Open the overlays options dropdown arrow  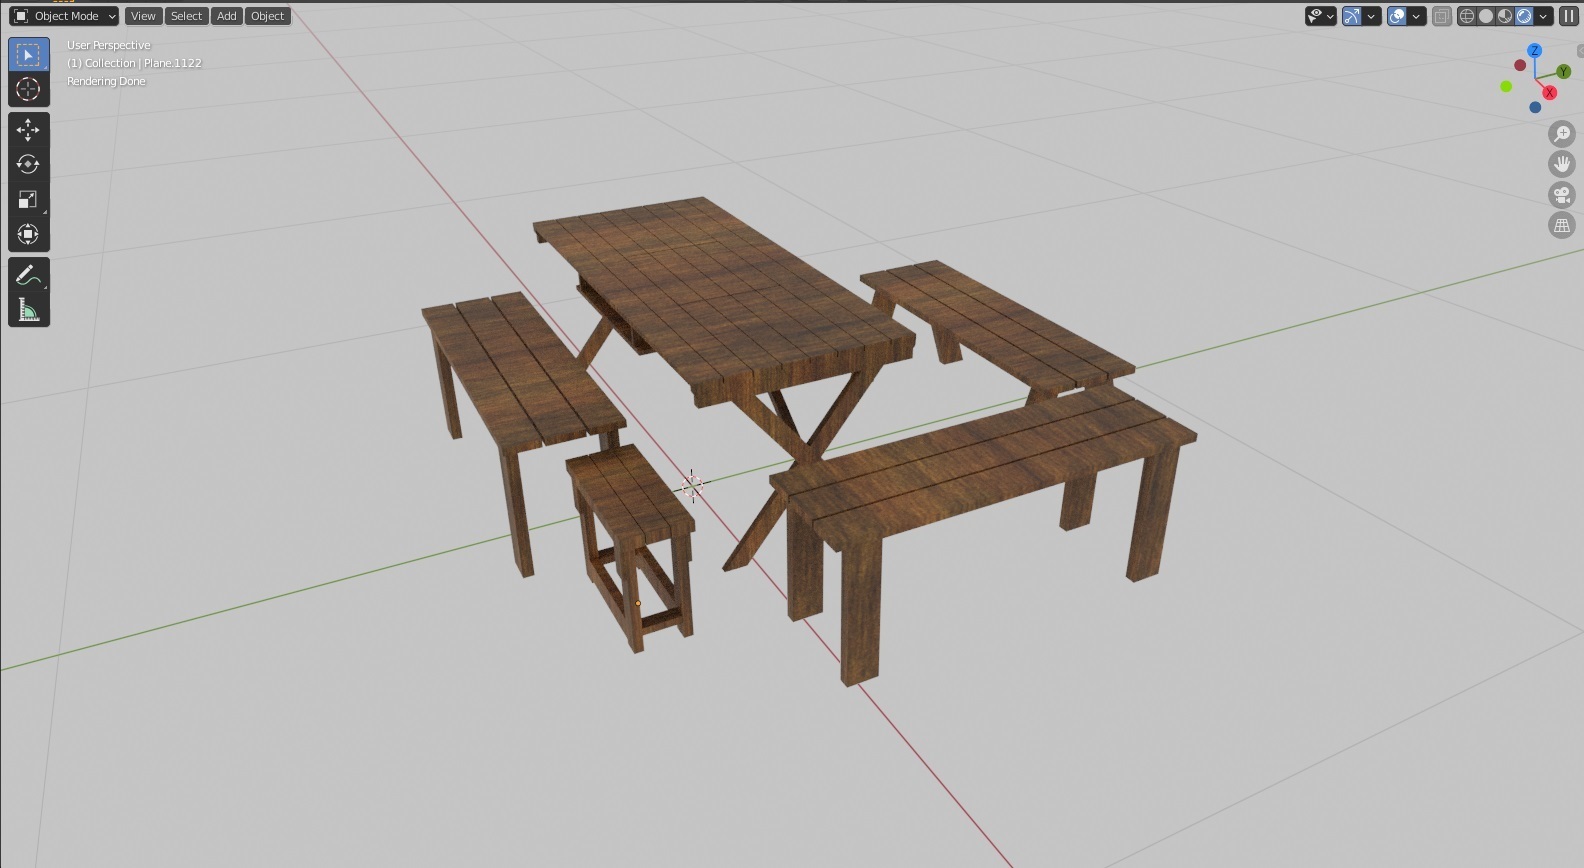tap(1416, 16)
